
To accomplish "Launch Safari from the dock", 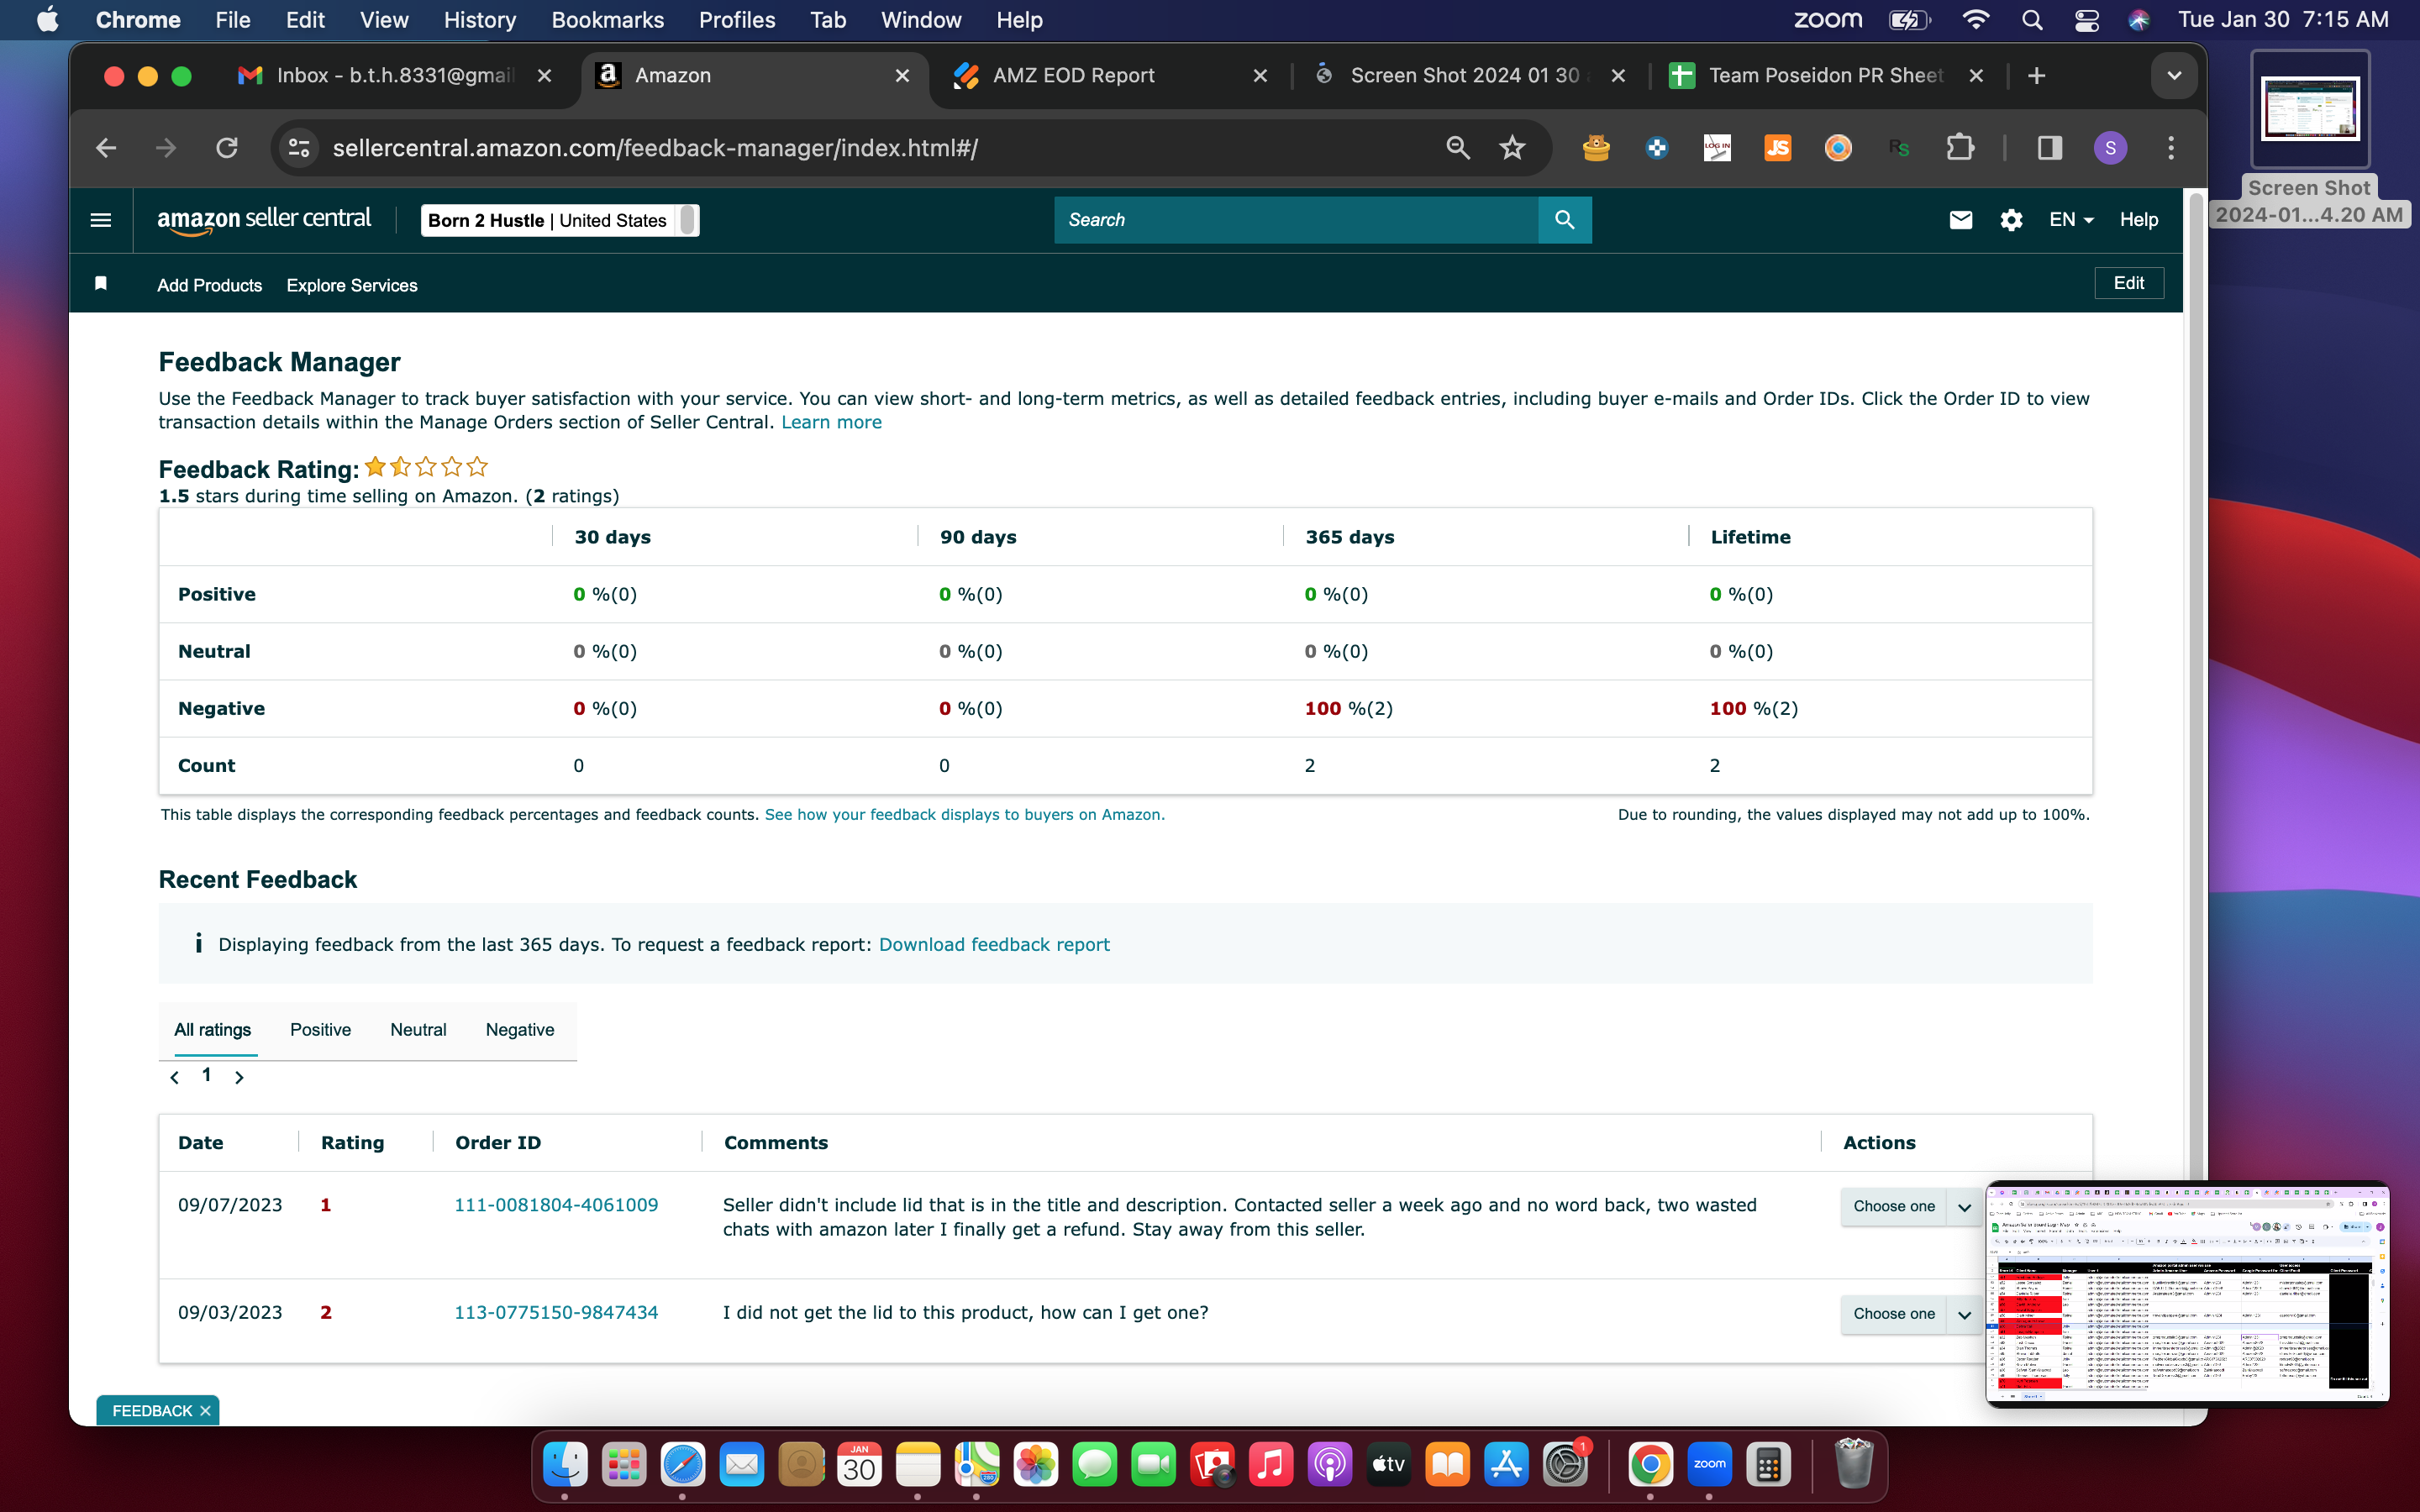I will point(683,1465).
